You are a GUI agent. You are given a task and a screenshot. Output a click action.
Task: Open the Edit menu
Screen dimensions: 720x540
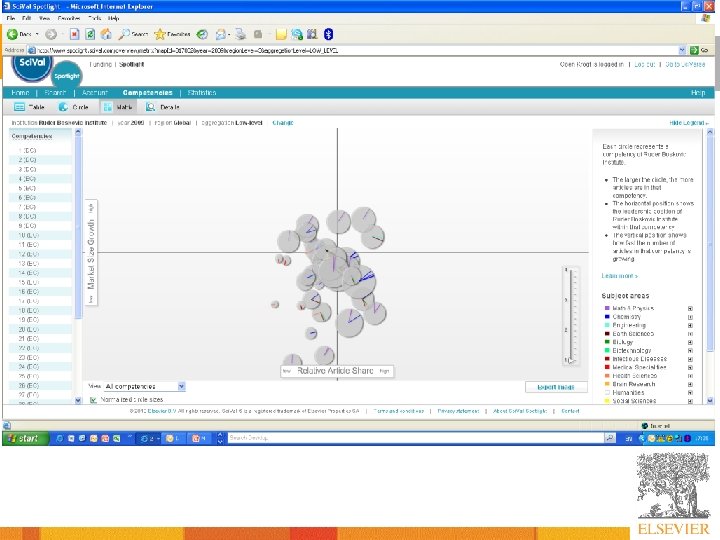[x=27, y=18]
